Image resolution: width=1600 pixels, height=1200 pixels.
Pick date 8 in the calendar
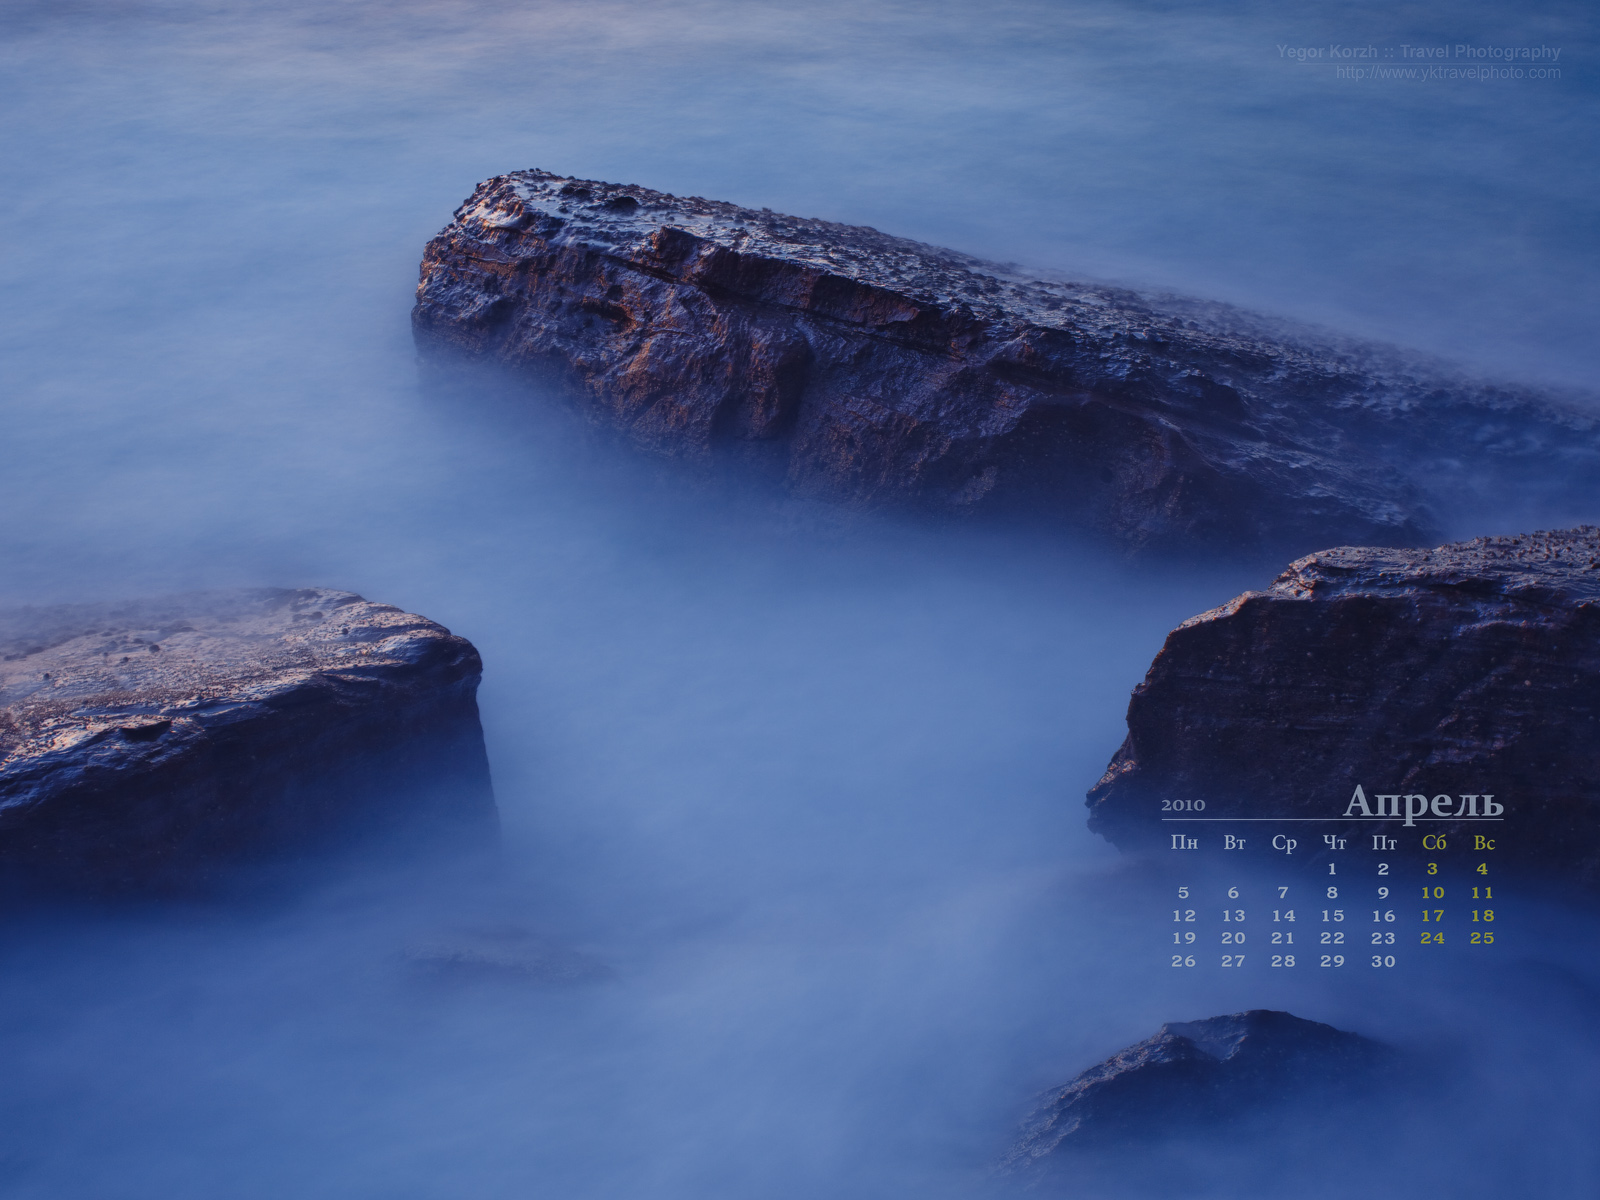pyautogui.click(x=1332, y=892)
